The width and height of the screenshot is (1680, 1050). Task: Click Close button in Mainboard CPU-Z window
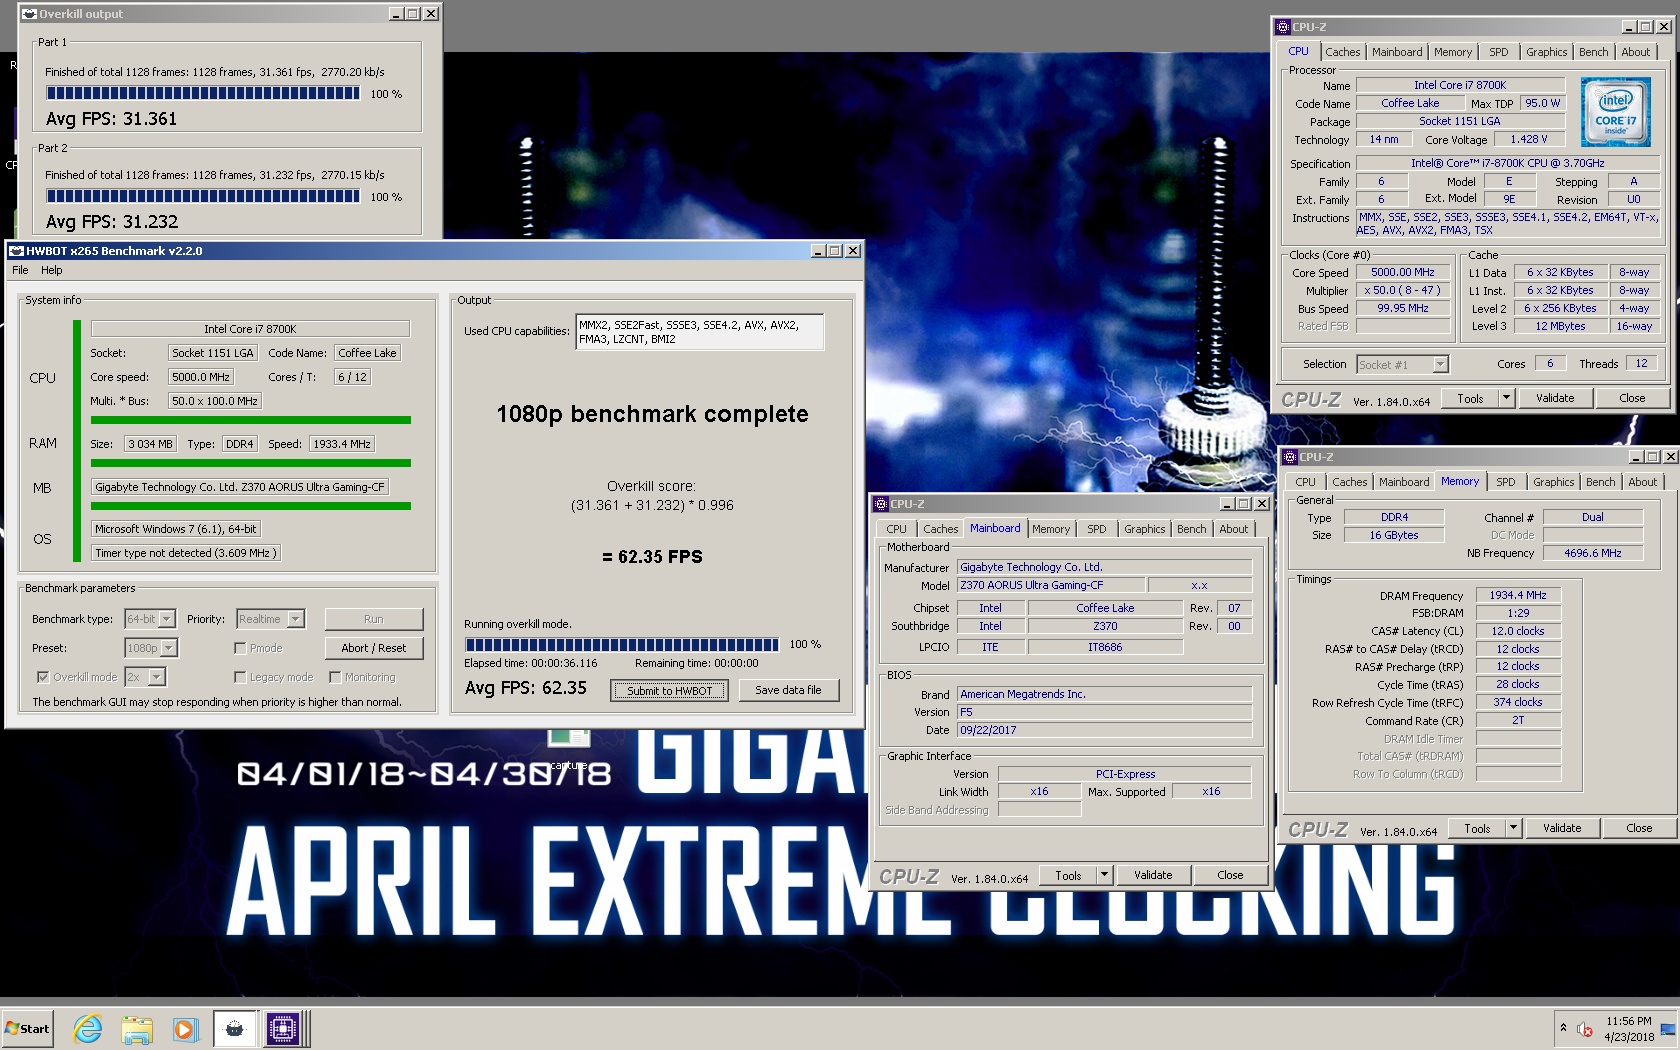pyautogui.click(x=1230, y=875)
